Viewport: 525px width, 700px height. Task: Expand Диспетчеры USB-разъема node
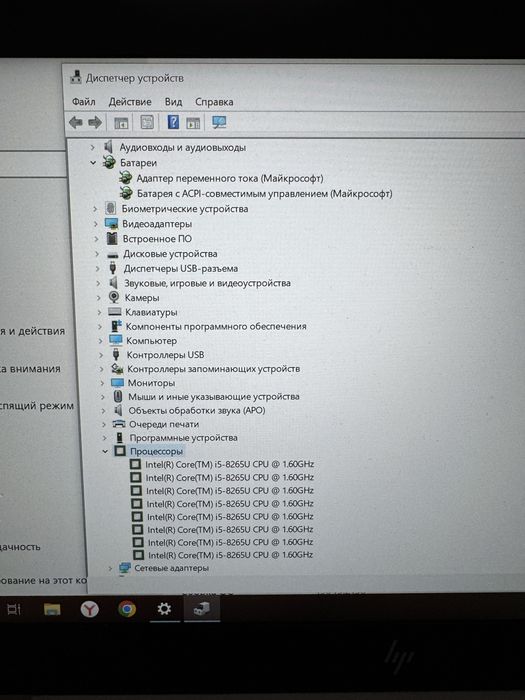98,268
